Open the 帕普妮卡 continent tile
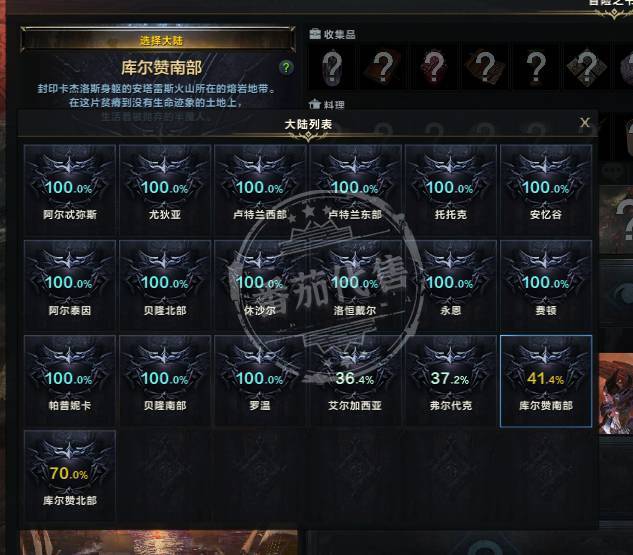 70,380
